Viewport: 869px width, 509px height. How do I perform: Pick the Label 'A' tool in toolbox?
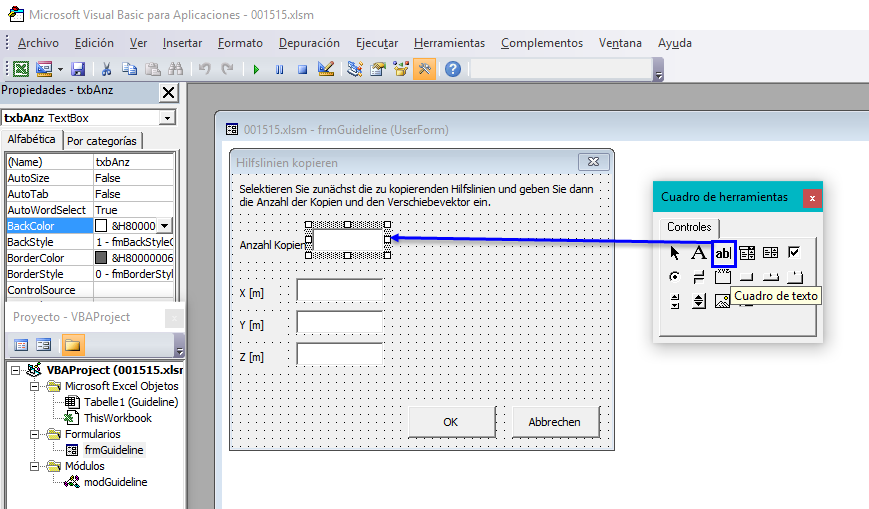pyautogui.click(x=699, y=253)
